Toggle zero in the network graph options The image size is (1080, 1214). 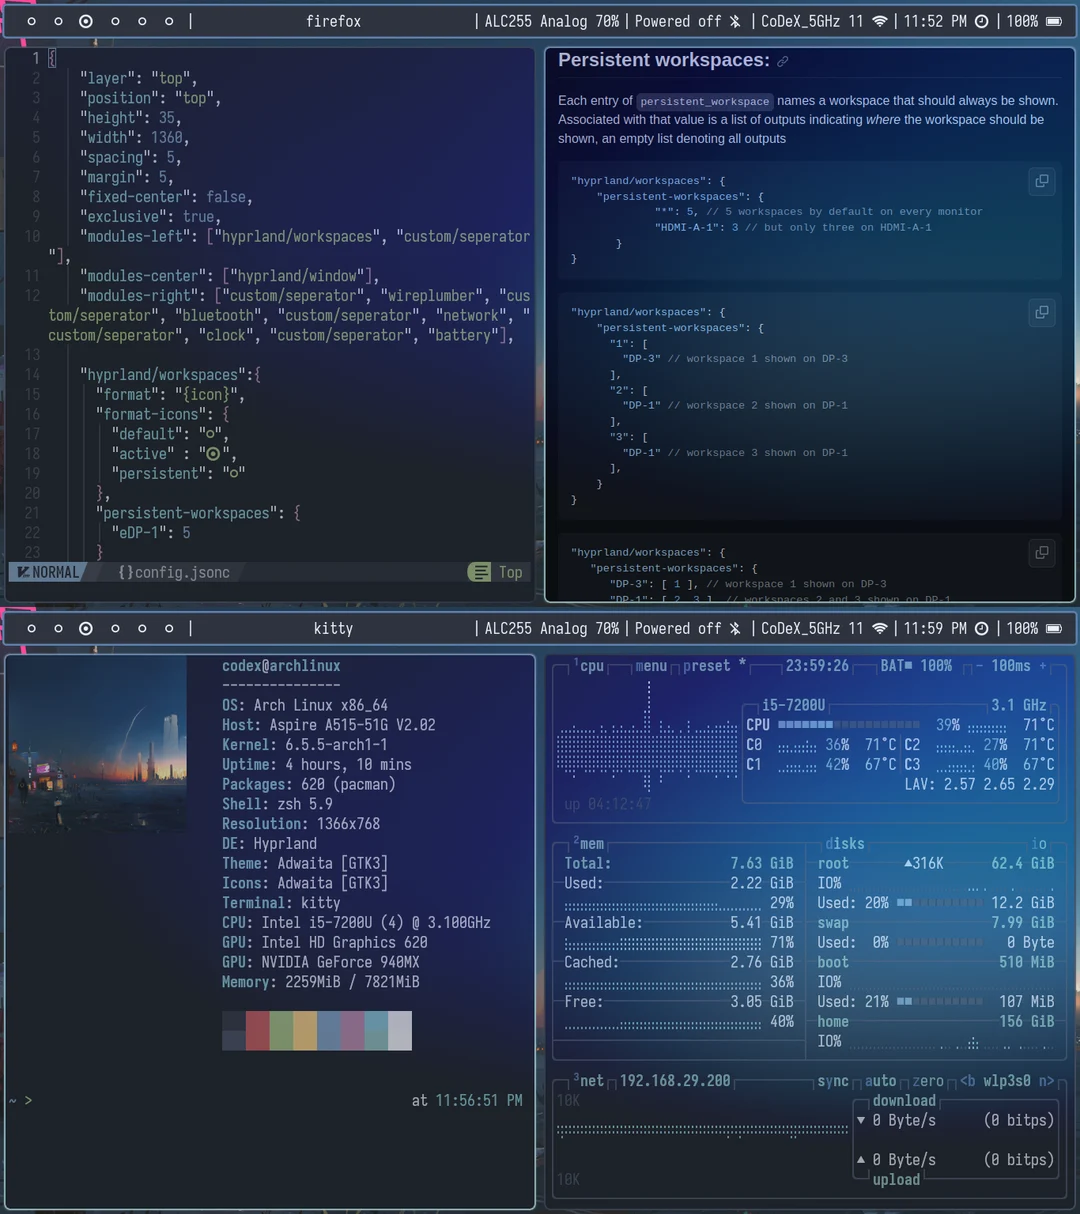coord(928,1080)
